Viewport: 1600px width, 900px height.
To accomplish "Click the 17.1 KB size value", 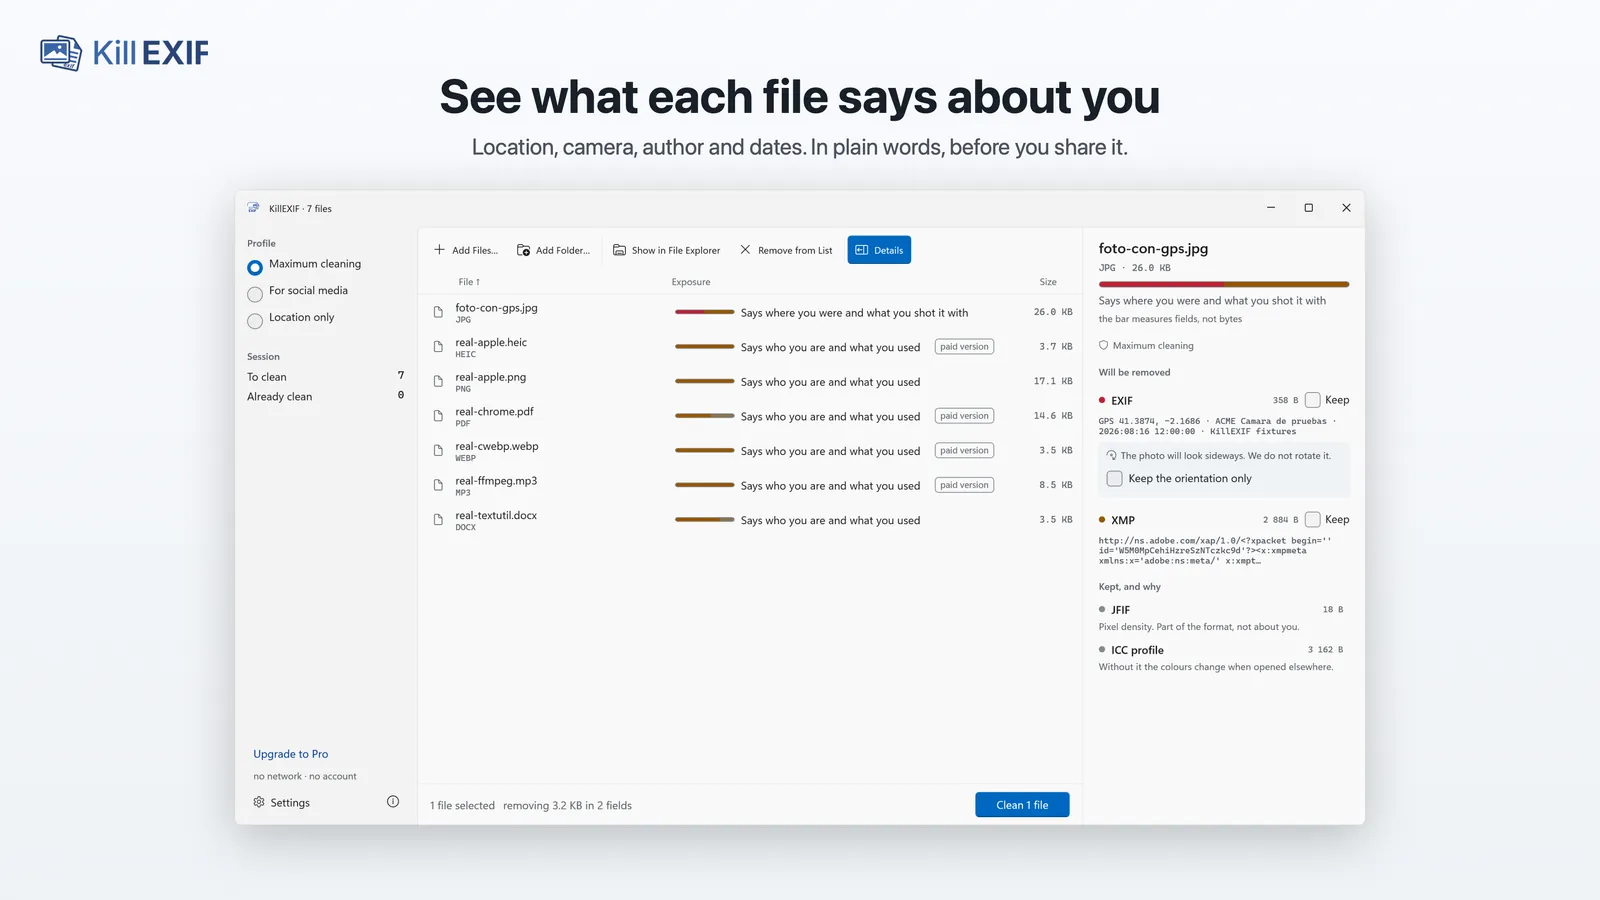I will 1053,381.
